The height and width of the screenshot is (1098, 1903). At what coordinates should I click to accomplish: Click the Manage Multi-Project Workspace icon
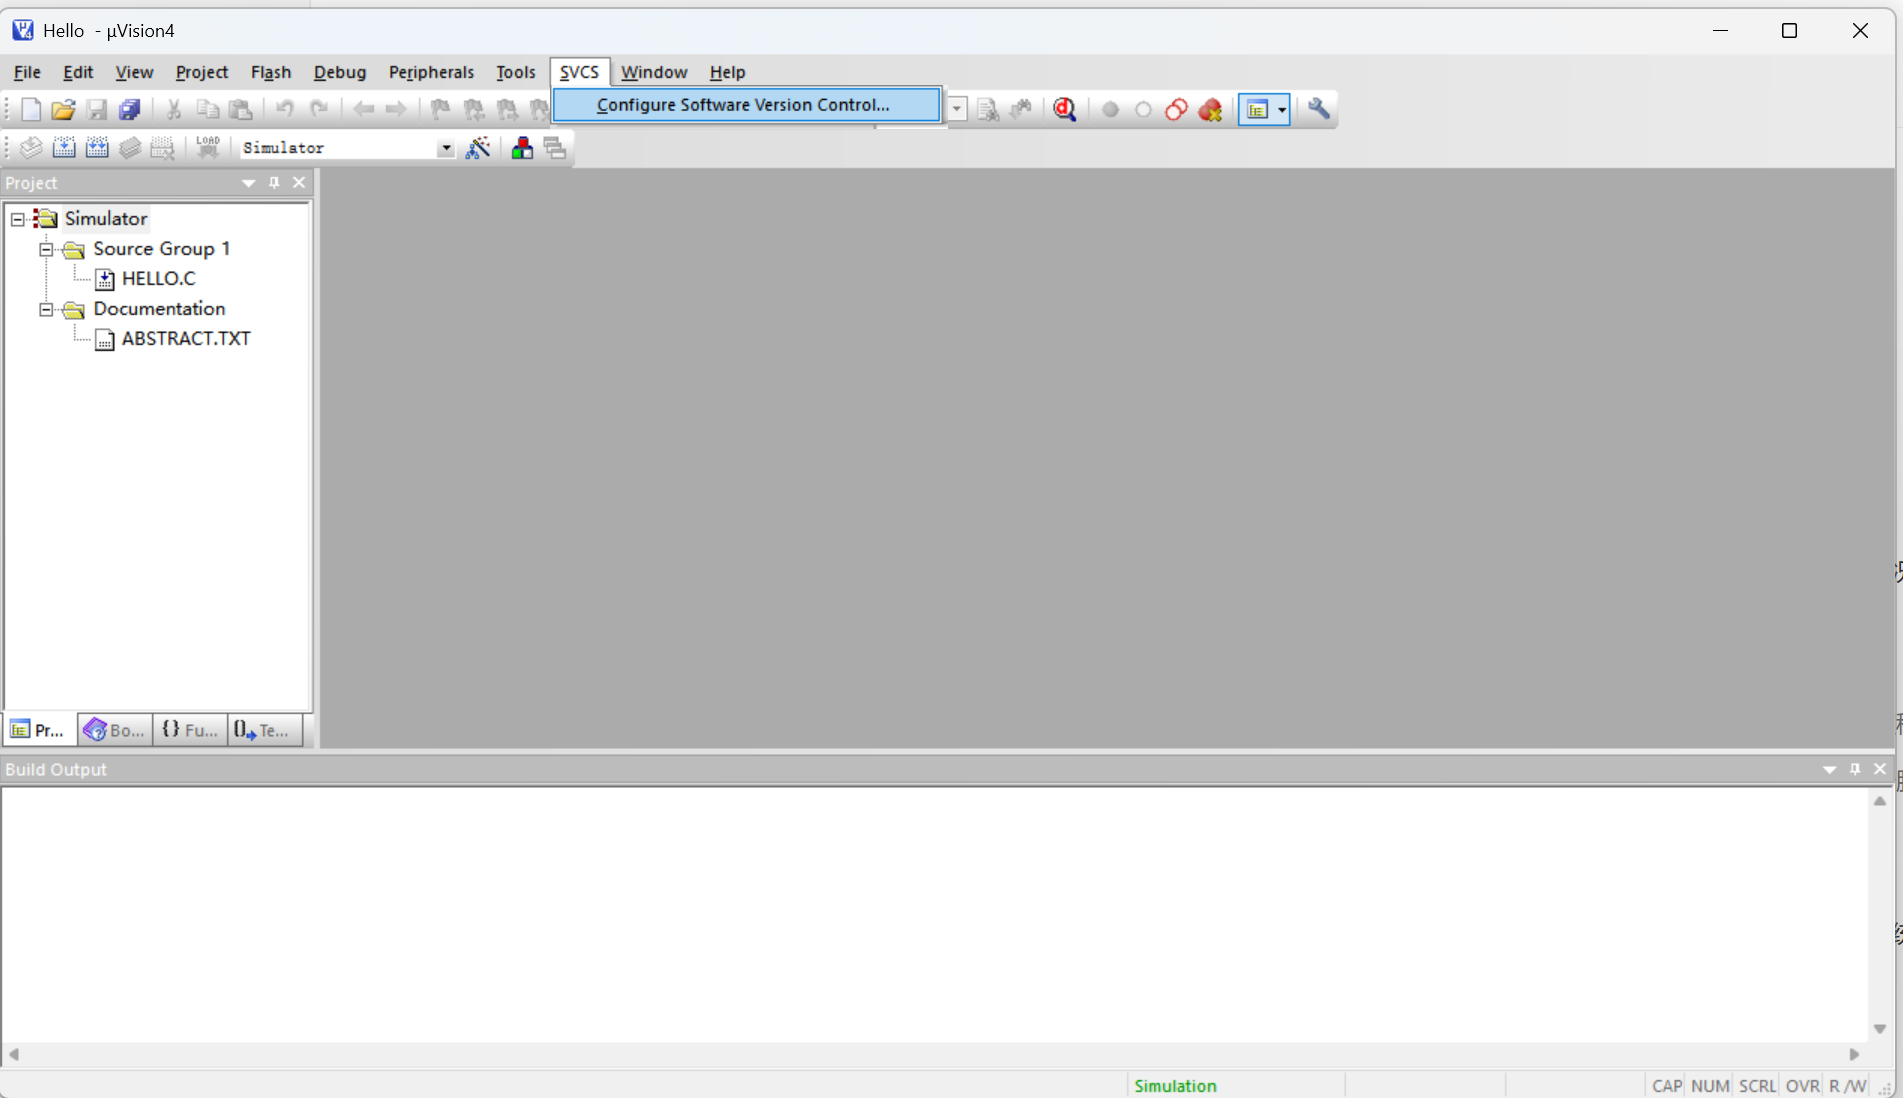tap(555, 148)
